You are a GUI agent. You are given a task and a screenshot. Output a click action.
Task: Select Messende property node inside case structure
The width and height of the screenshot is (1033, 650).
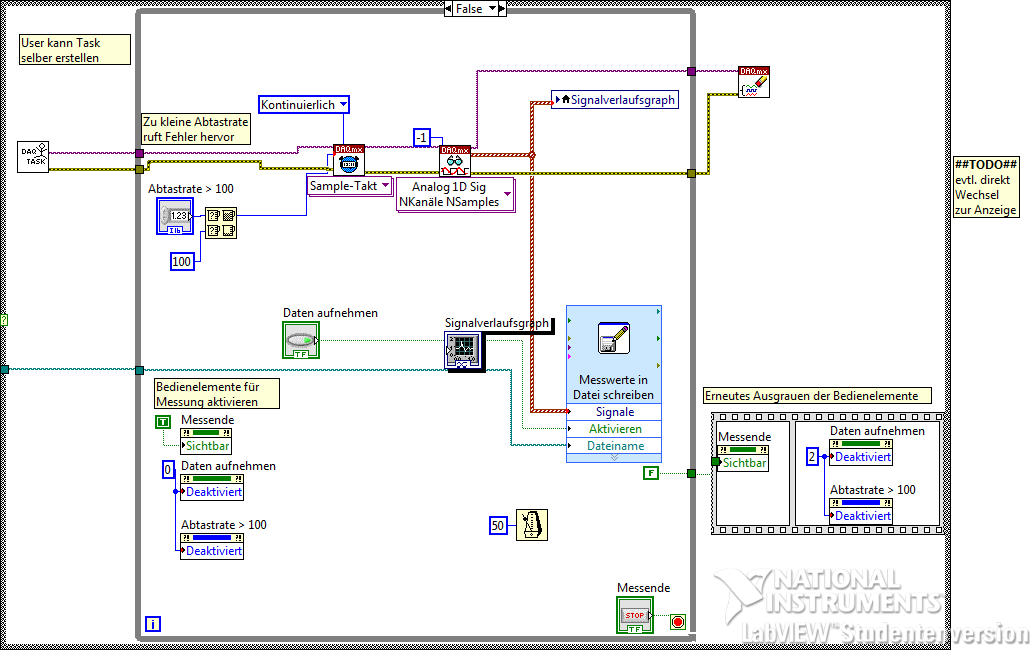[206, 441]
